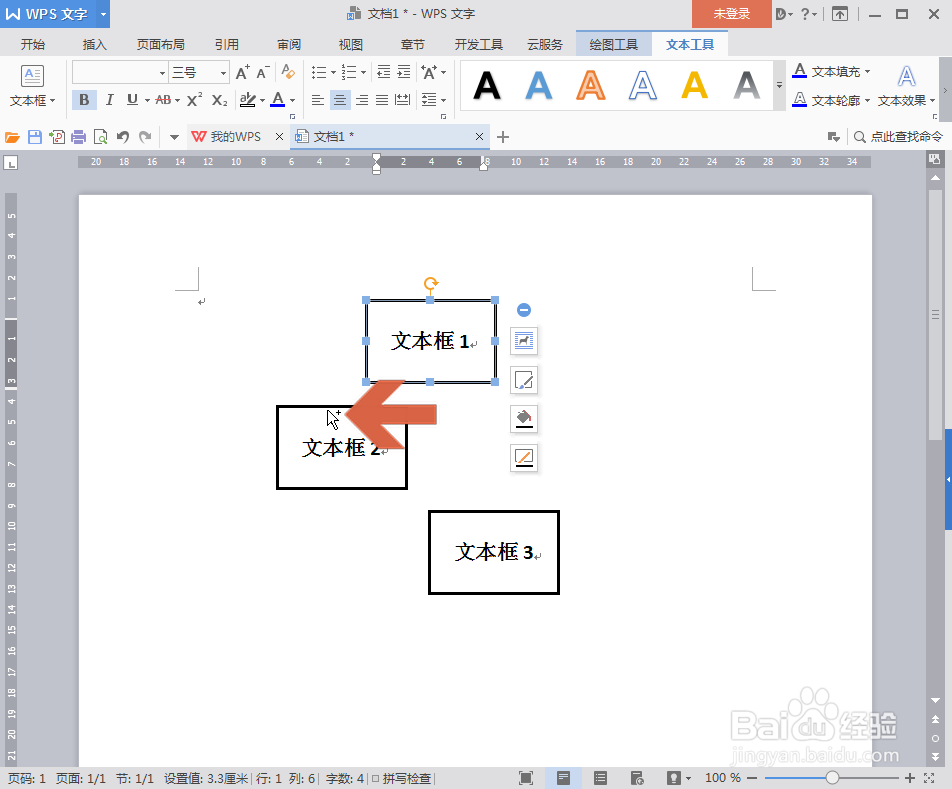The width and height of the screenshot is (952, 789).
Task: Click the distributed alignment icon
Action: pos(403,100)
